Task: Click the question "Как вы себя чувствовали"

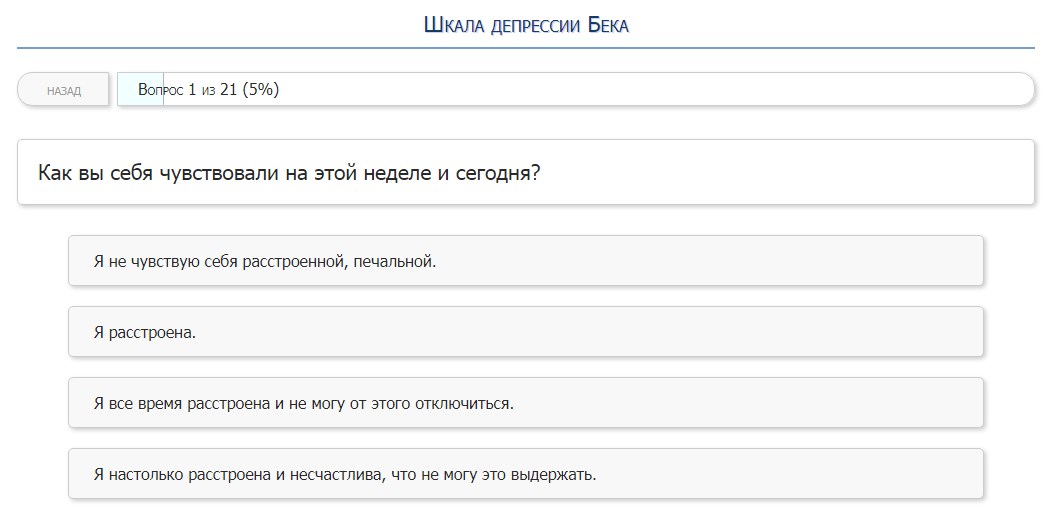Action: tap(288, 173)
